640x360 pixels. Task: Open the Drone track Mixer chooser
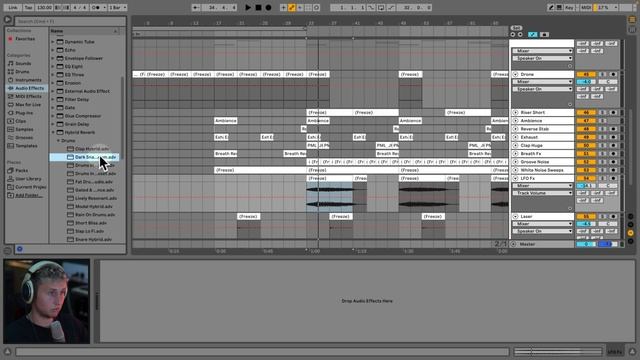point(542,82)
